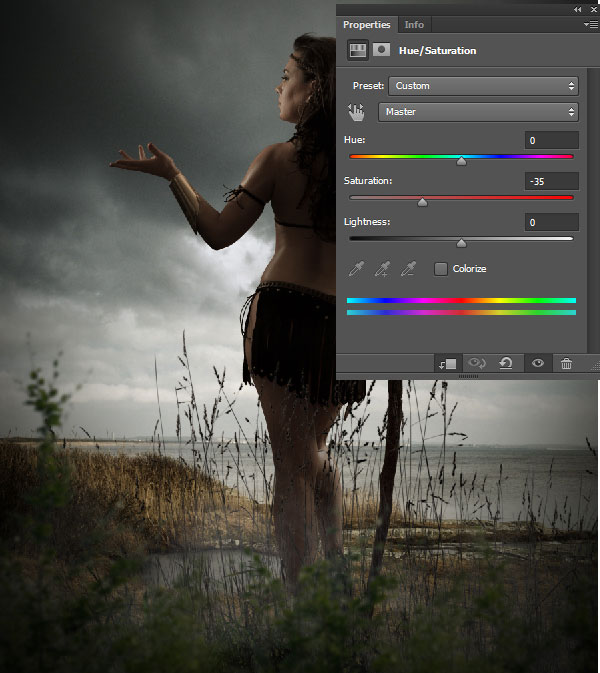Viewport: 600px width, 673px height.
Task: Open the Preset dropdown showing Custom
Action: (x=483, y=86)
